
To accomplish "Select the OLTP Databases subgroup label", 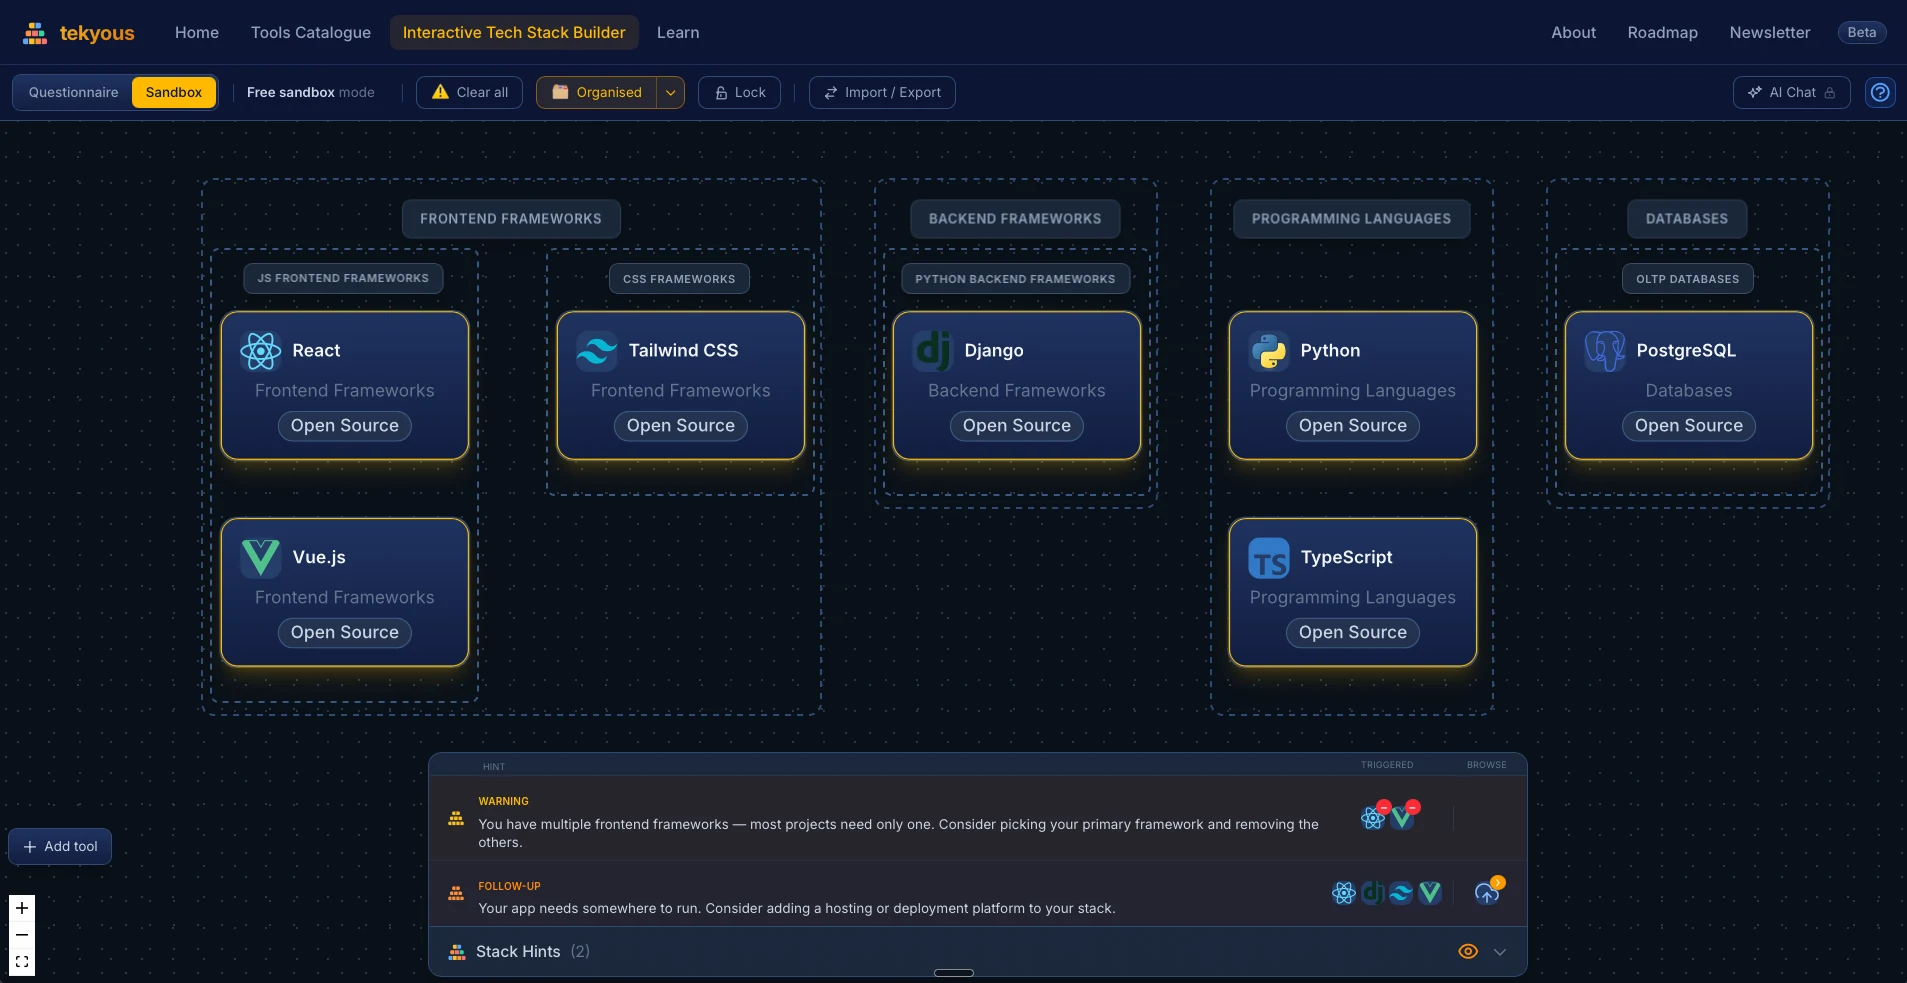I will click(x=1687, y=279).
